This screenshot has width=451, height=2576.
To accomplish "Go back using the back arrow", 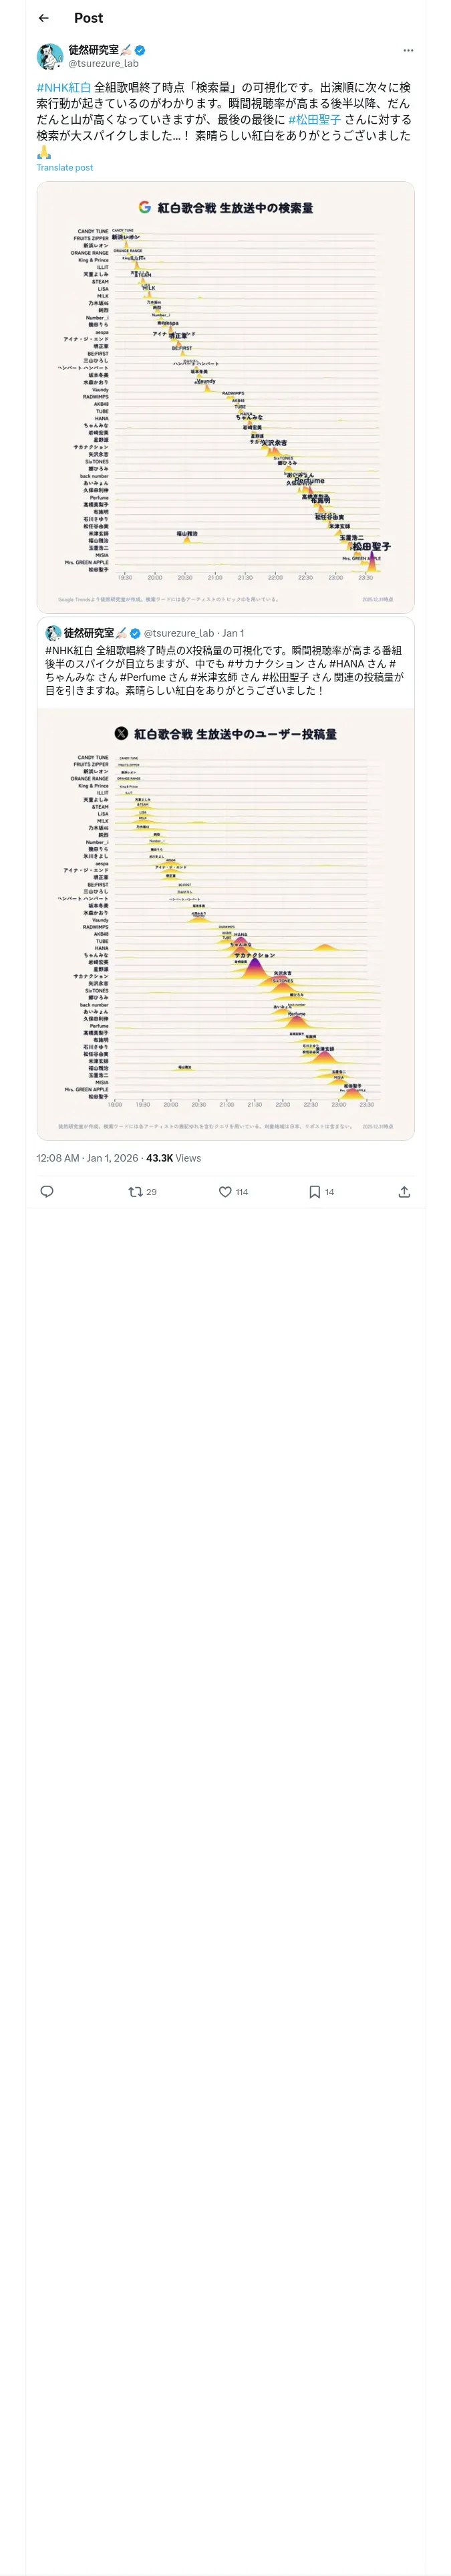I will pyautogui.click(x=44, y=18).
